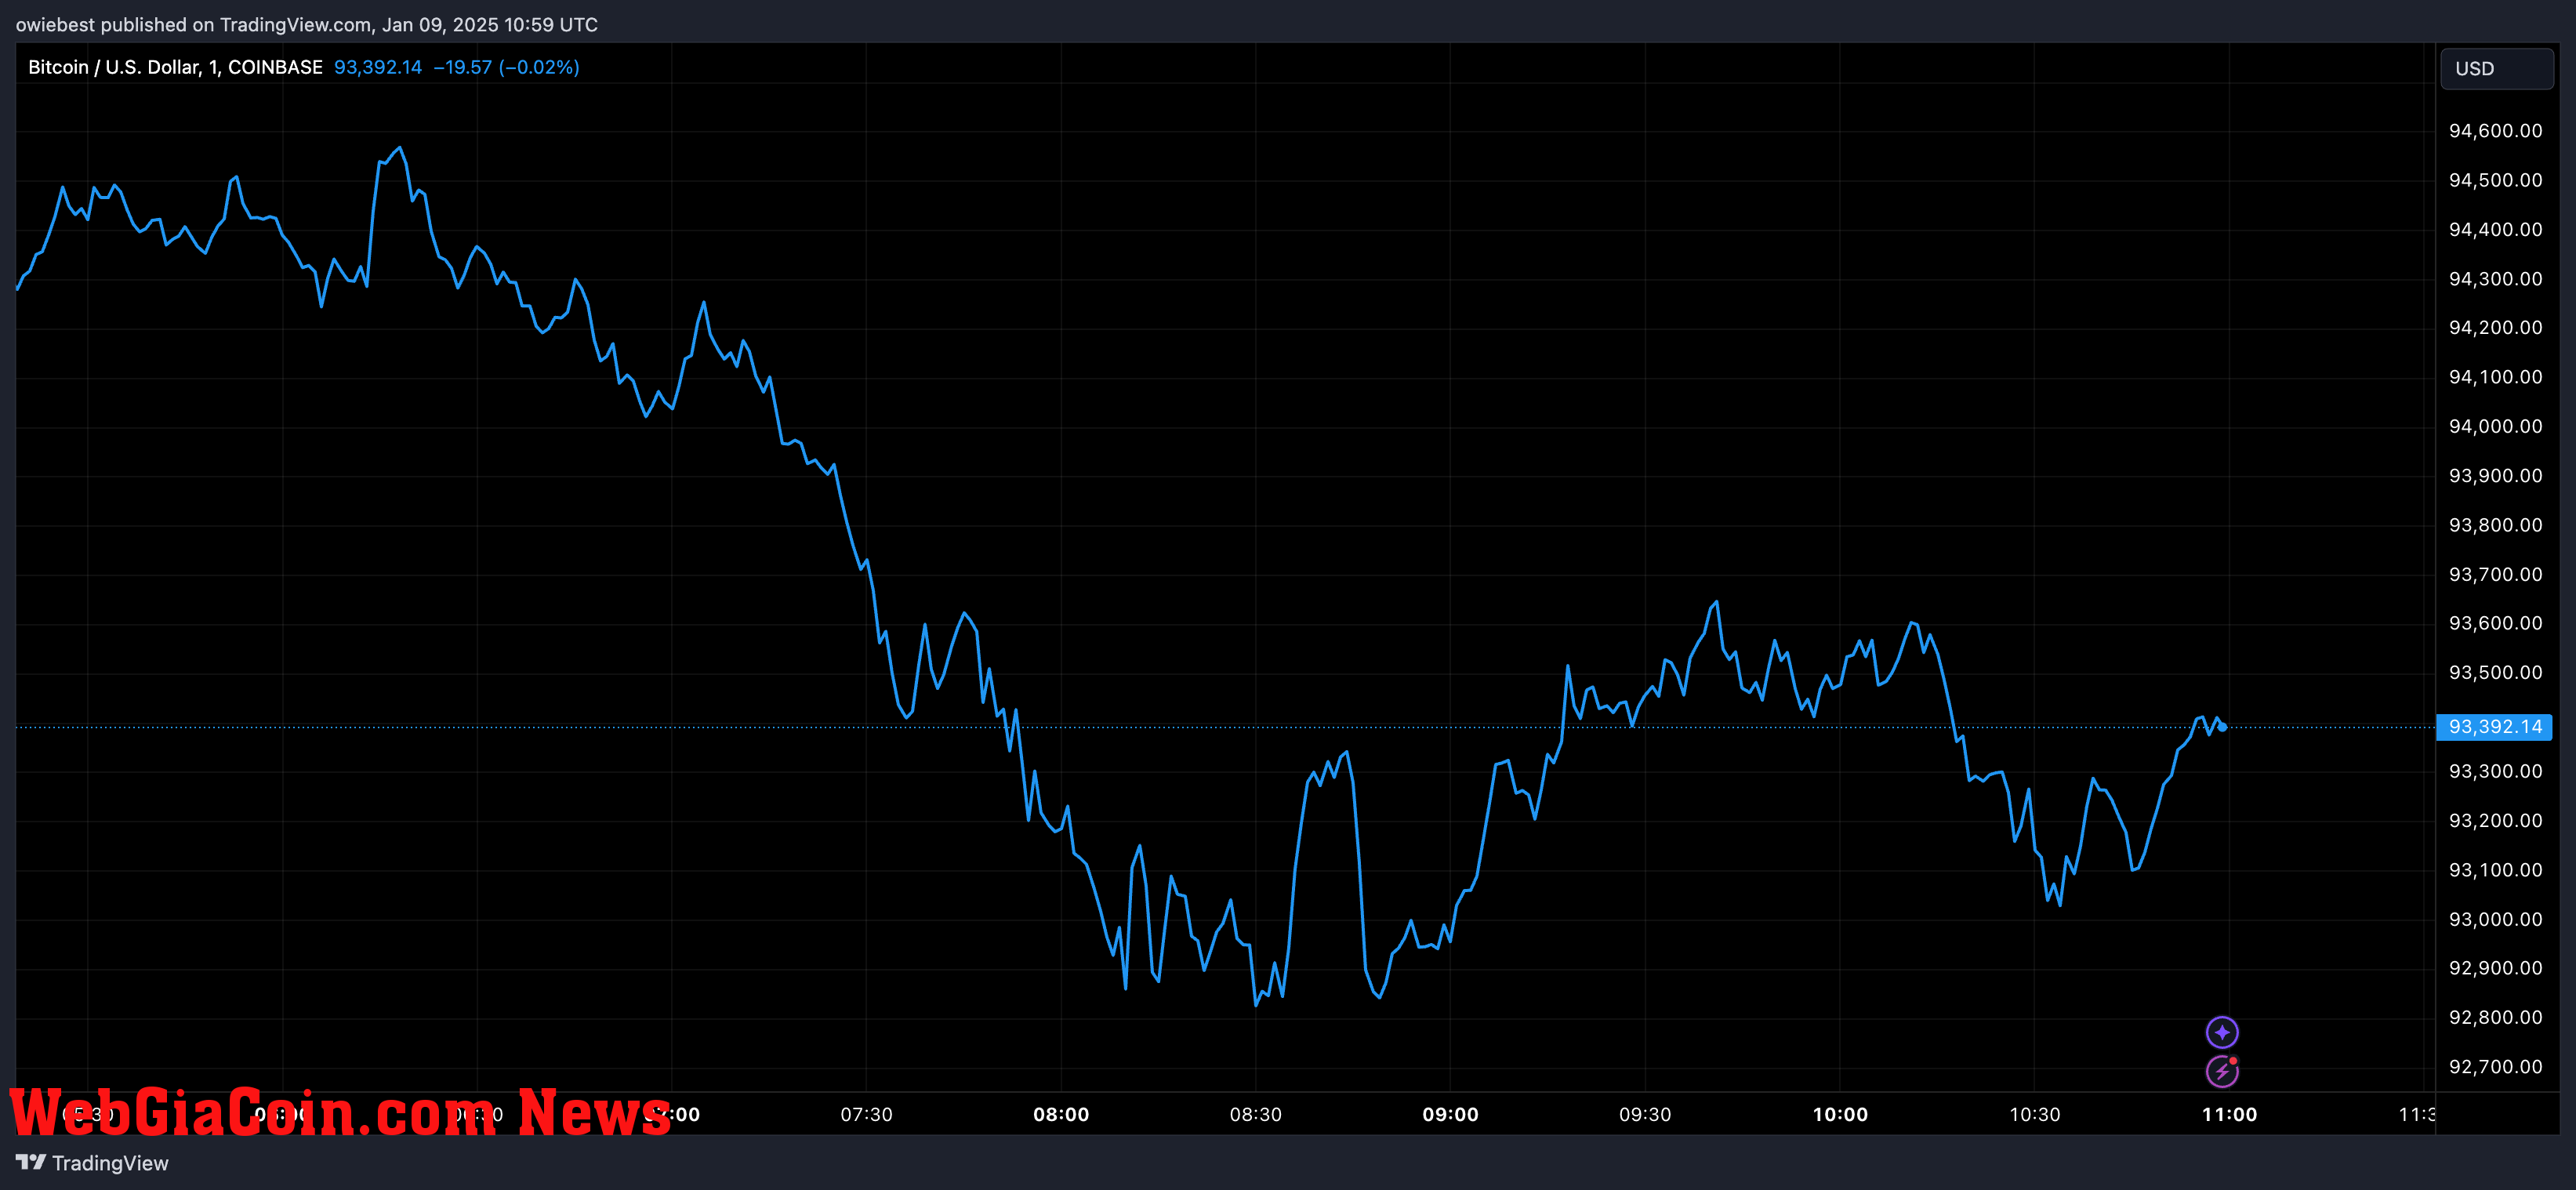This screenshot has height=1190, width=2576.
Task: Click the purple sparkle icon on chart
Action: [2222, 1032]
